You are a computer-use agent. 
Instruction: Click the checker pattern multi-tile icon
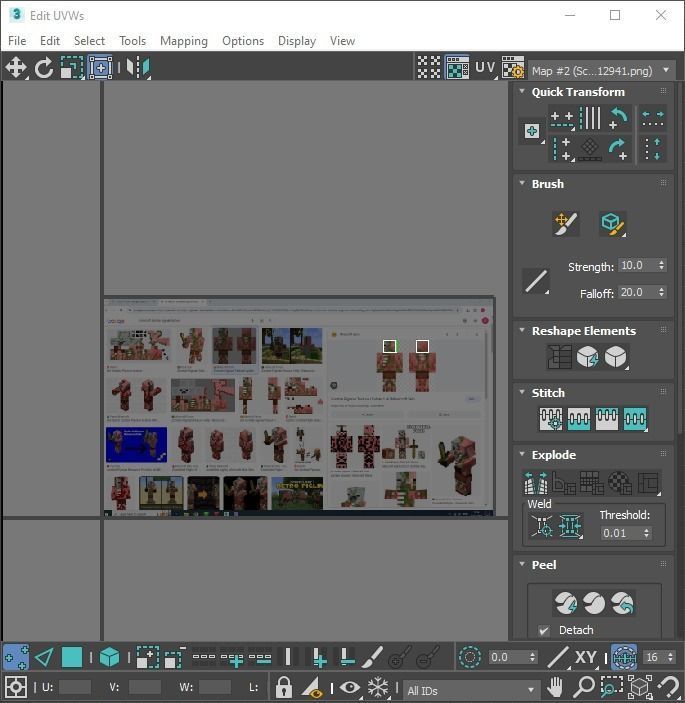429,67
